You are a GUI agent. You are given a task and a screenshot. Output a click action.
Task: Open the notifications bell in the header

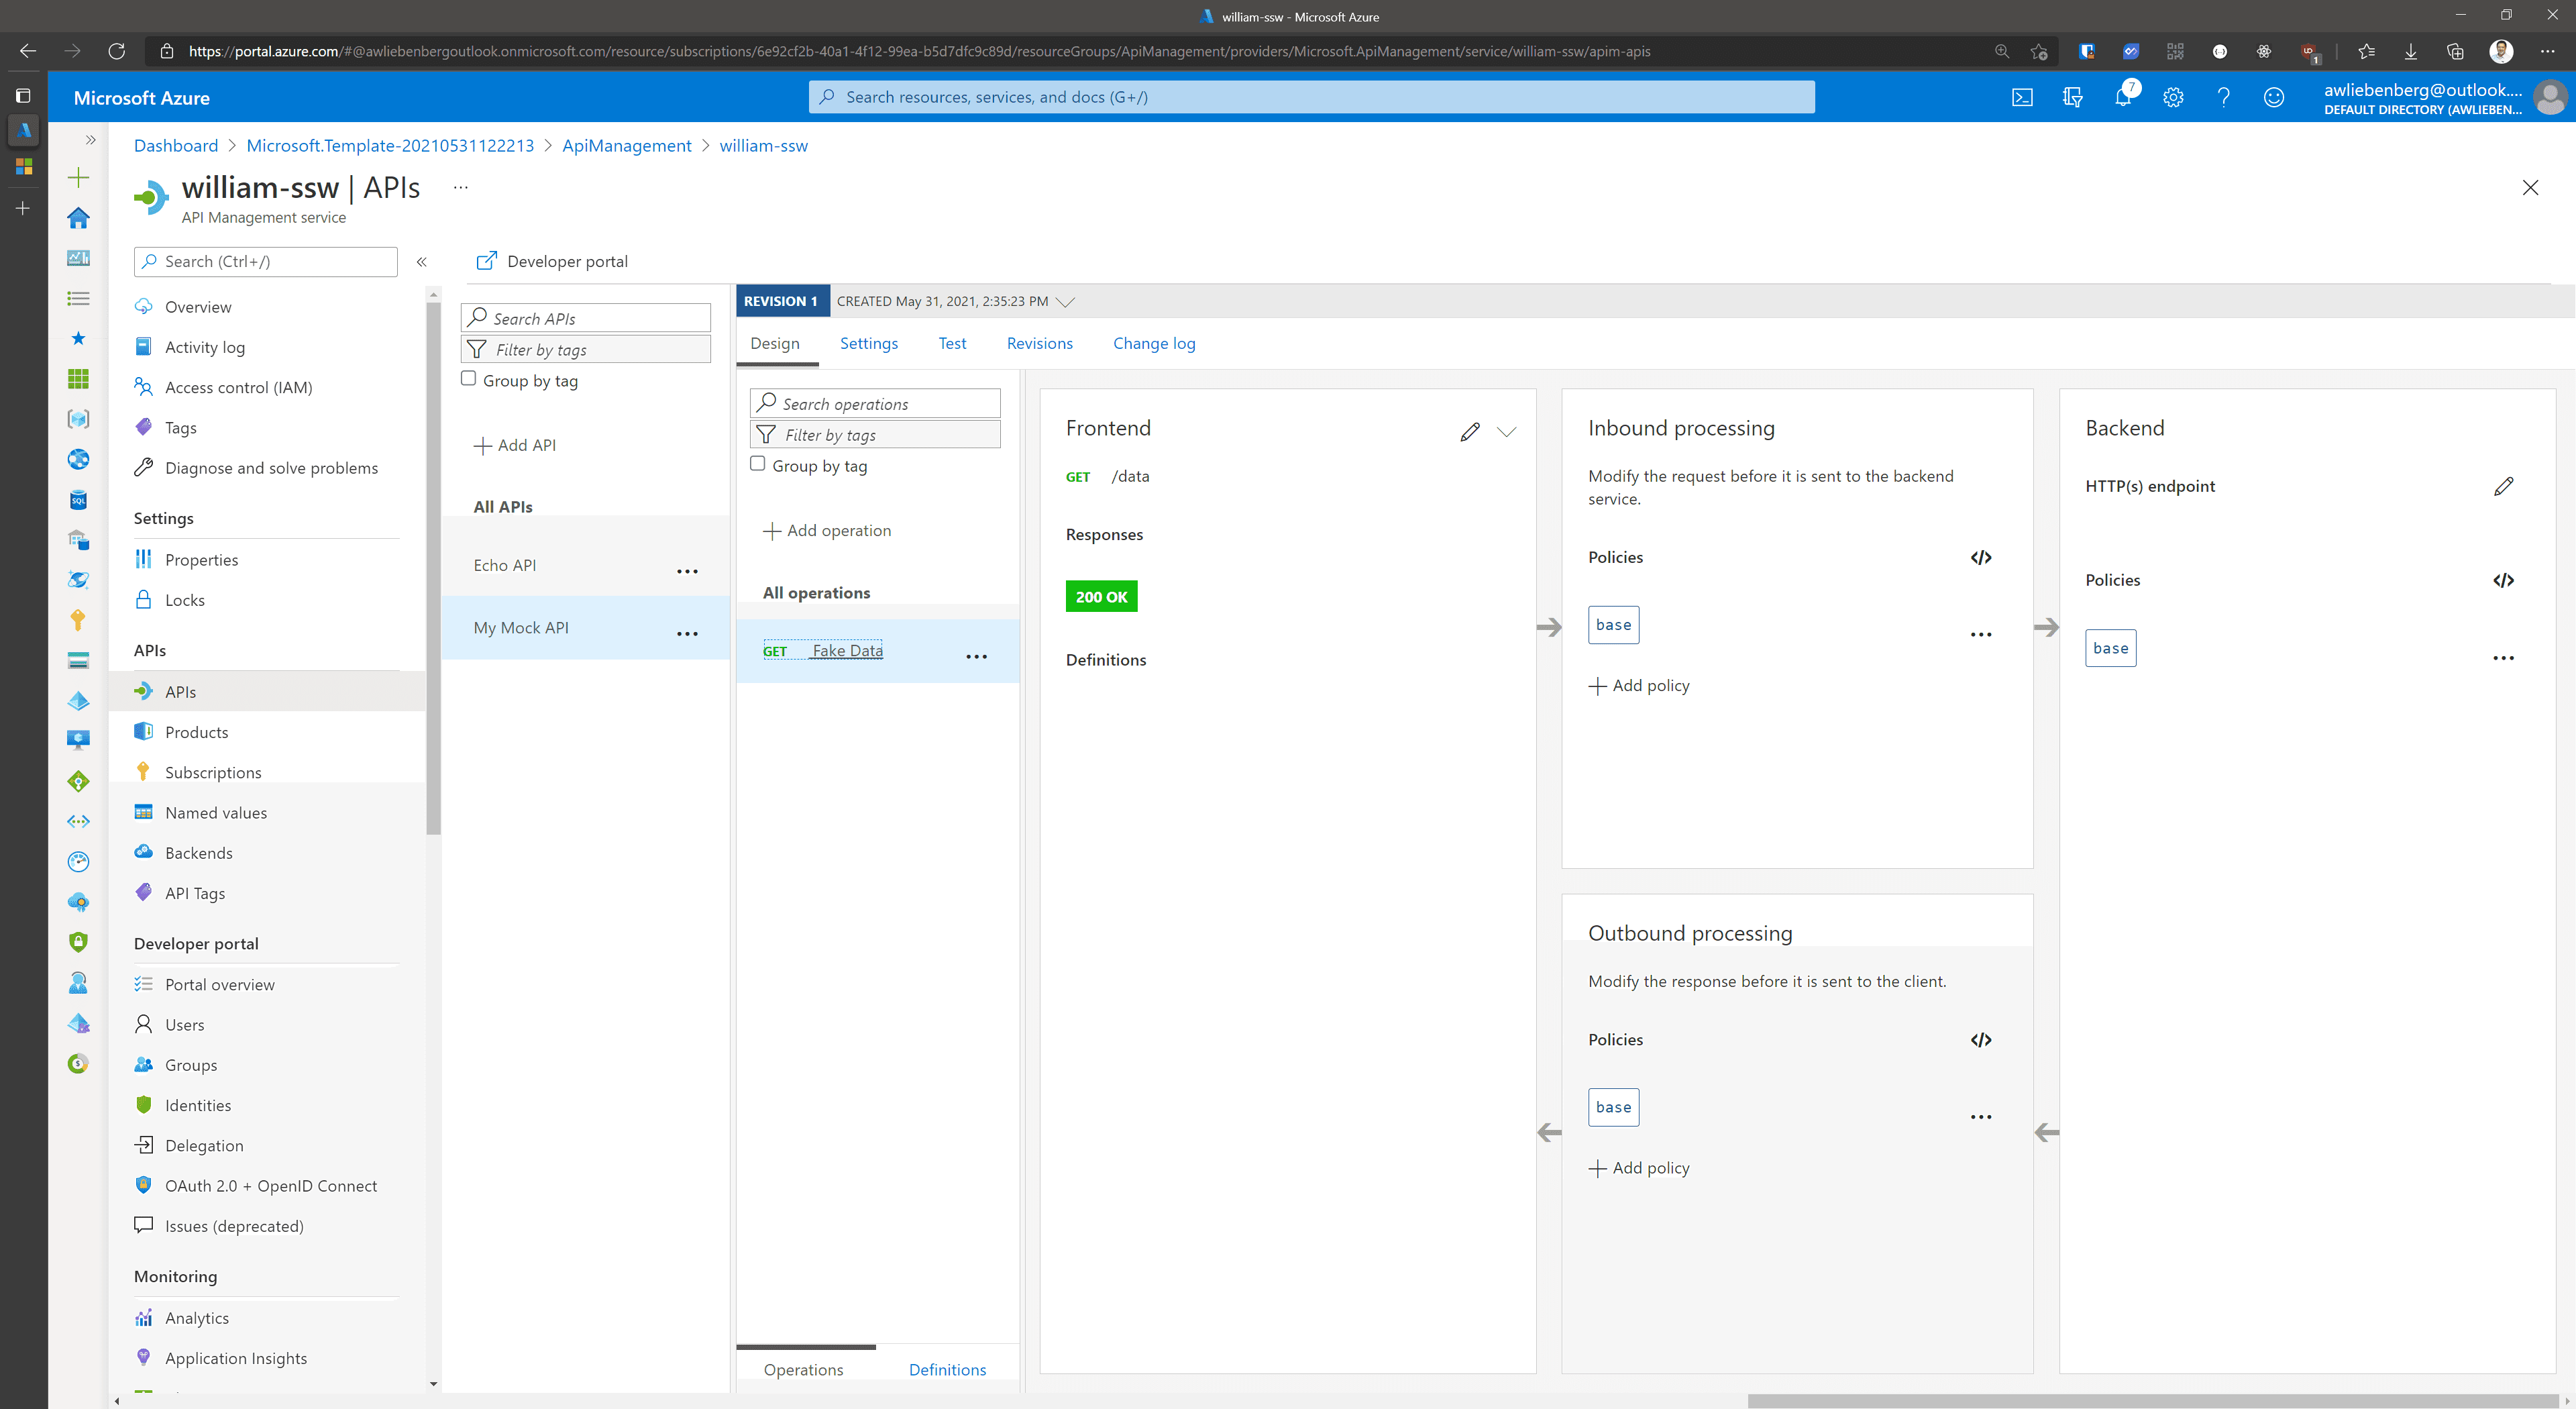point(2122,97)
